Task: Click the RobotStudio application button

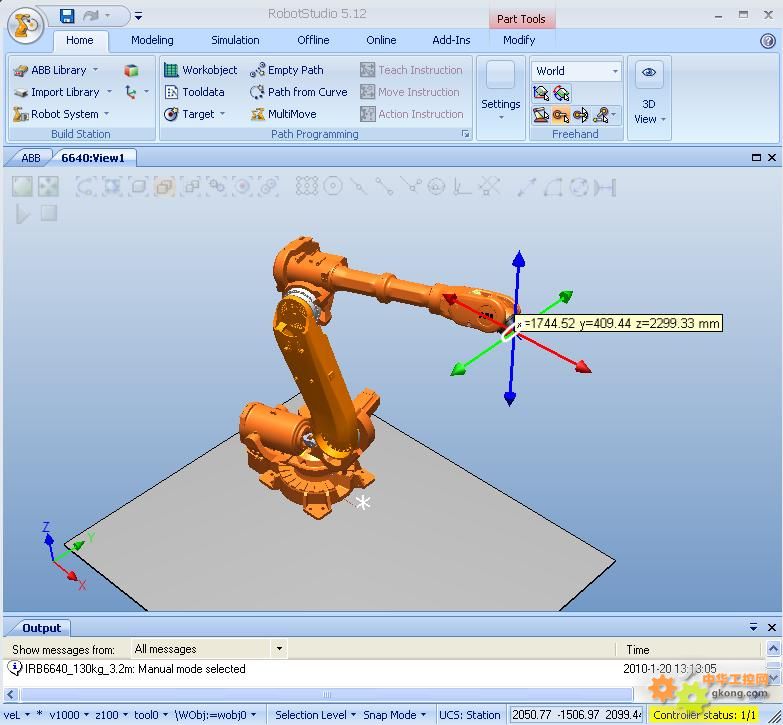Action: (25, 26)
